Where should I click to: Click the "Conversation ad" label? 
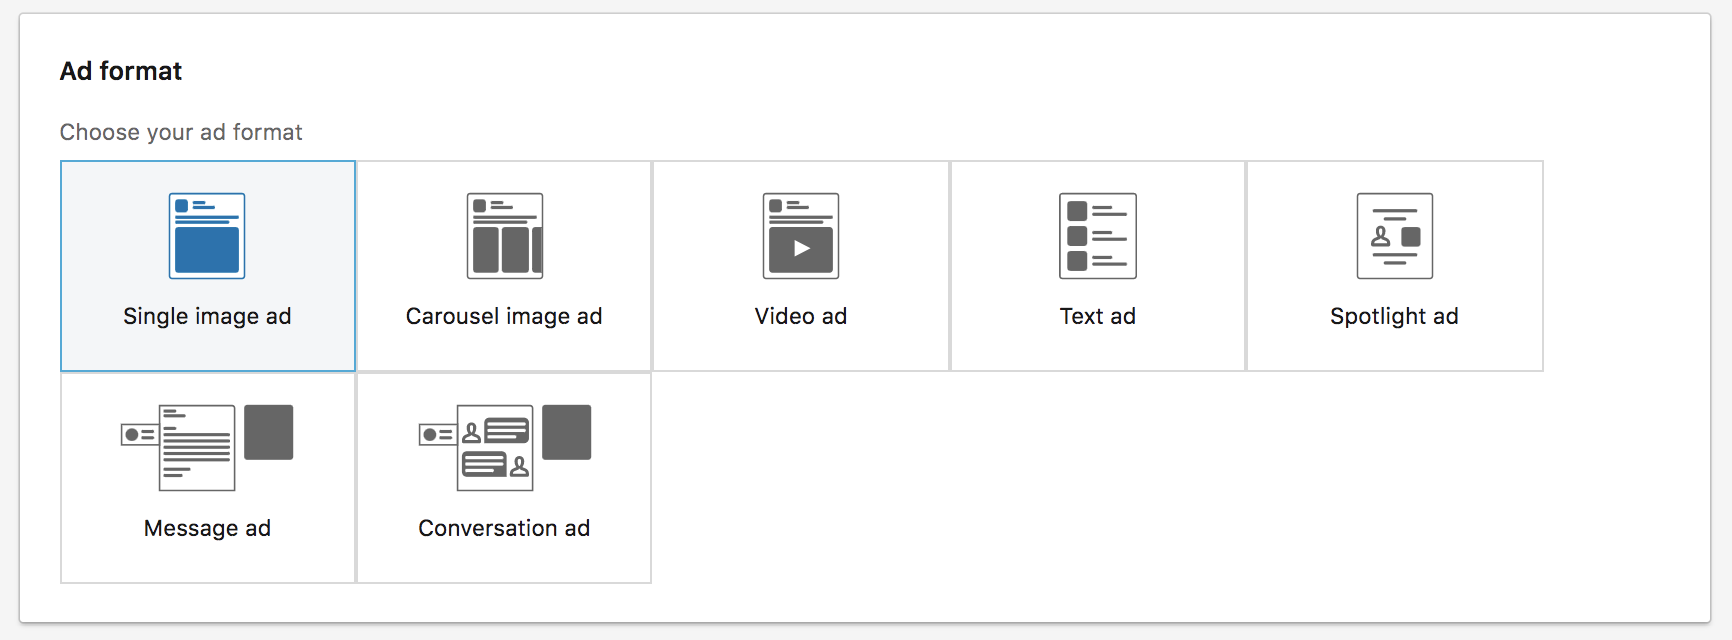coord(504,528)
